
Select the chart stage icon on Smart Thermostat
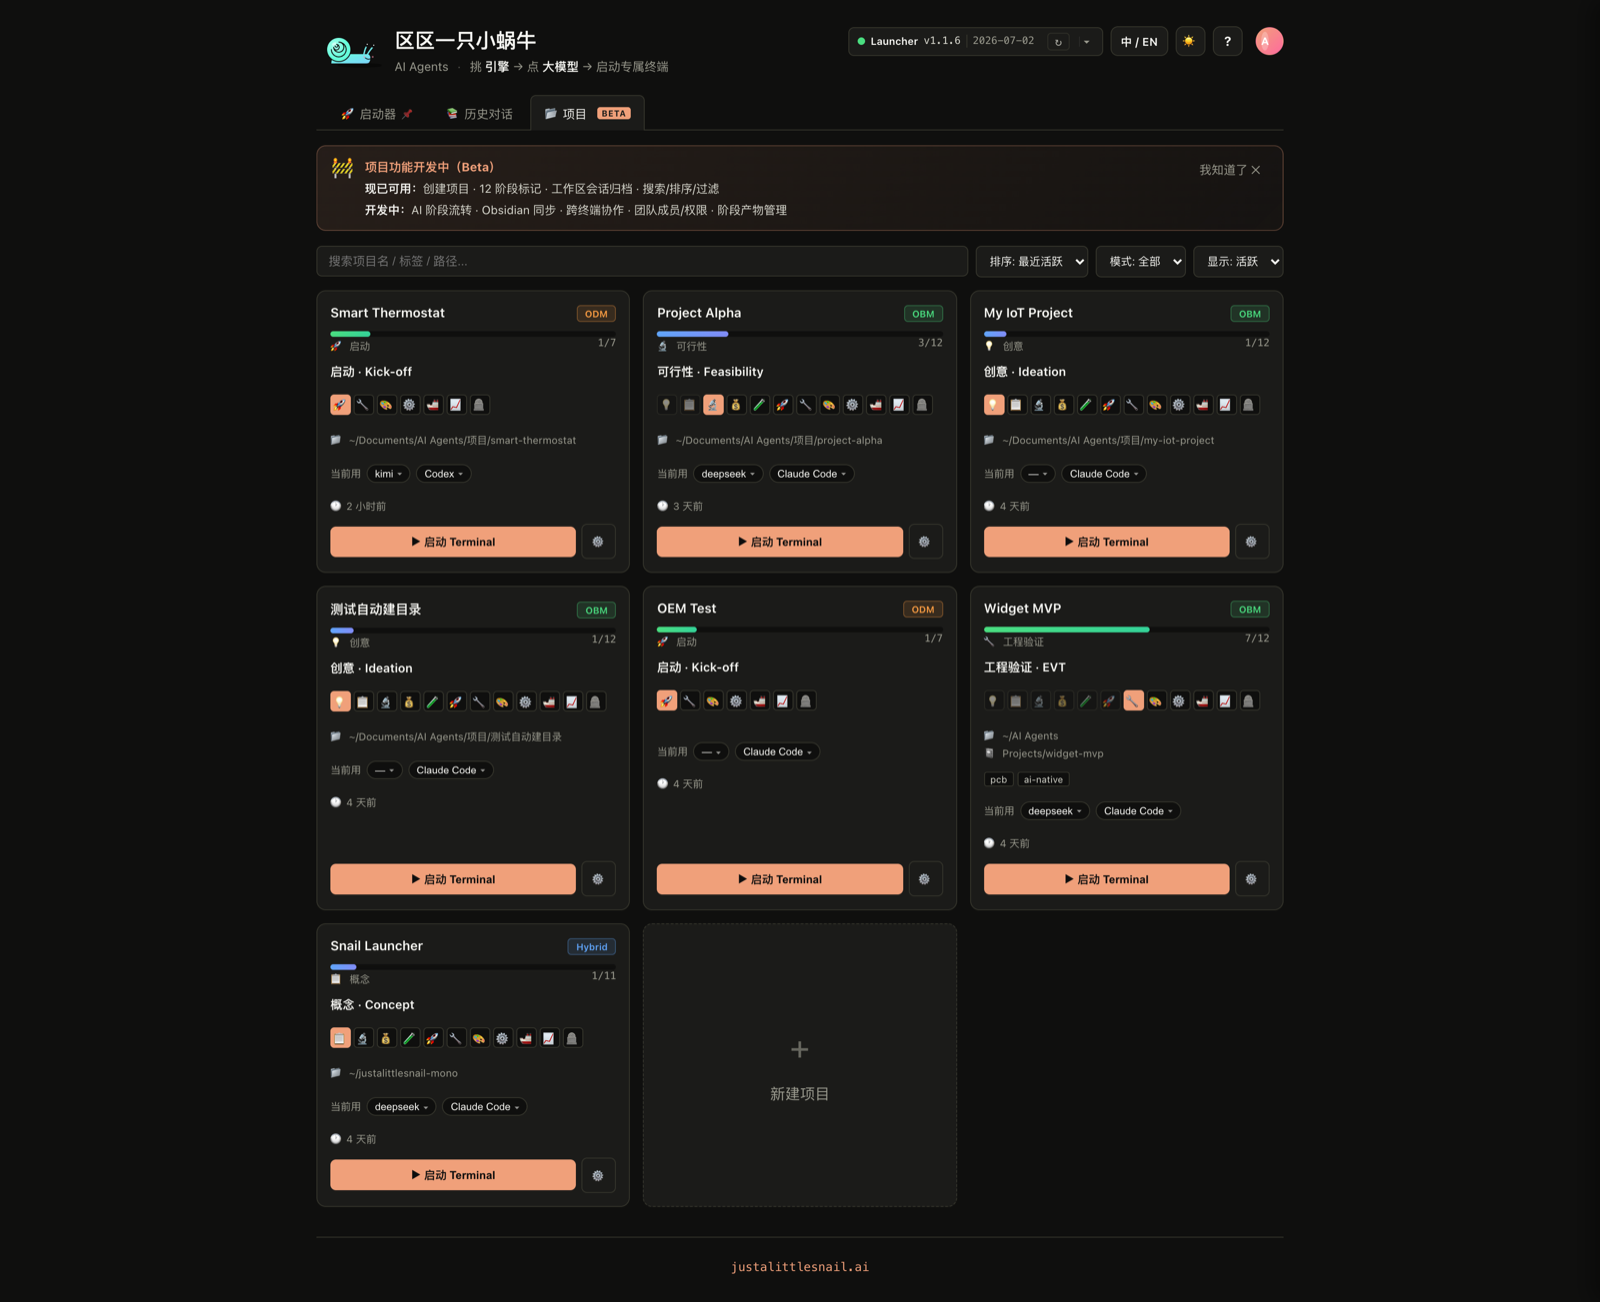[456, 405]
